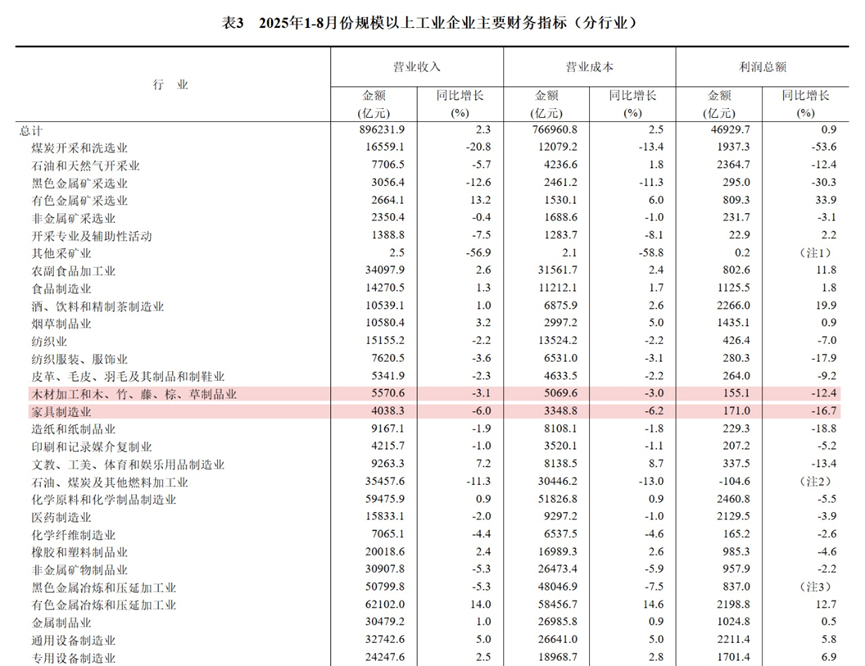Click the 烟草制品业 row label
Screen dimensions: 865x666
pos(66,323)
